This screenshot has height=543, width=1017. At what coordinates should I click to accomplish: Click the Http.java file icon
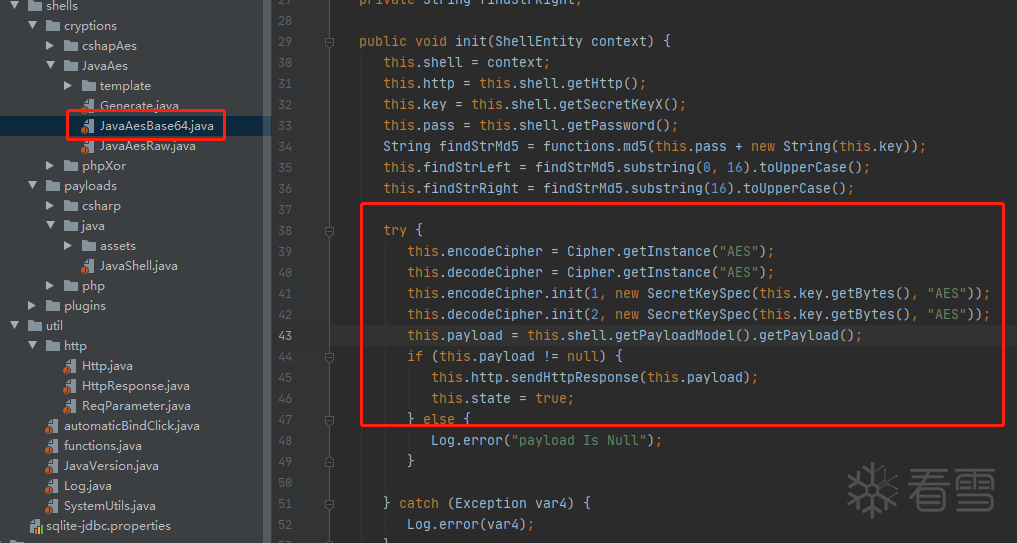[70, 367]
